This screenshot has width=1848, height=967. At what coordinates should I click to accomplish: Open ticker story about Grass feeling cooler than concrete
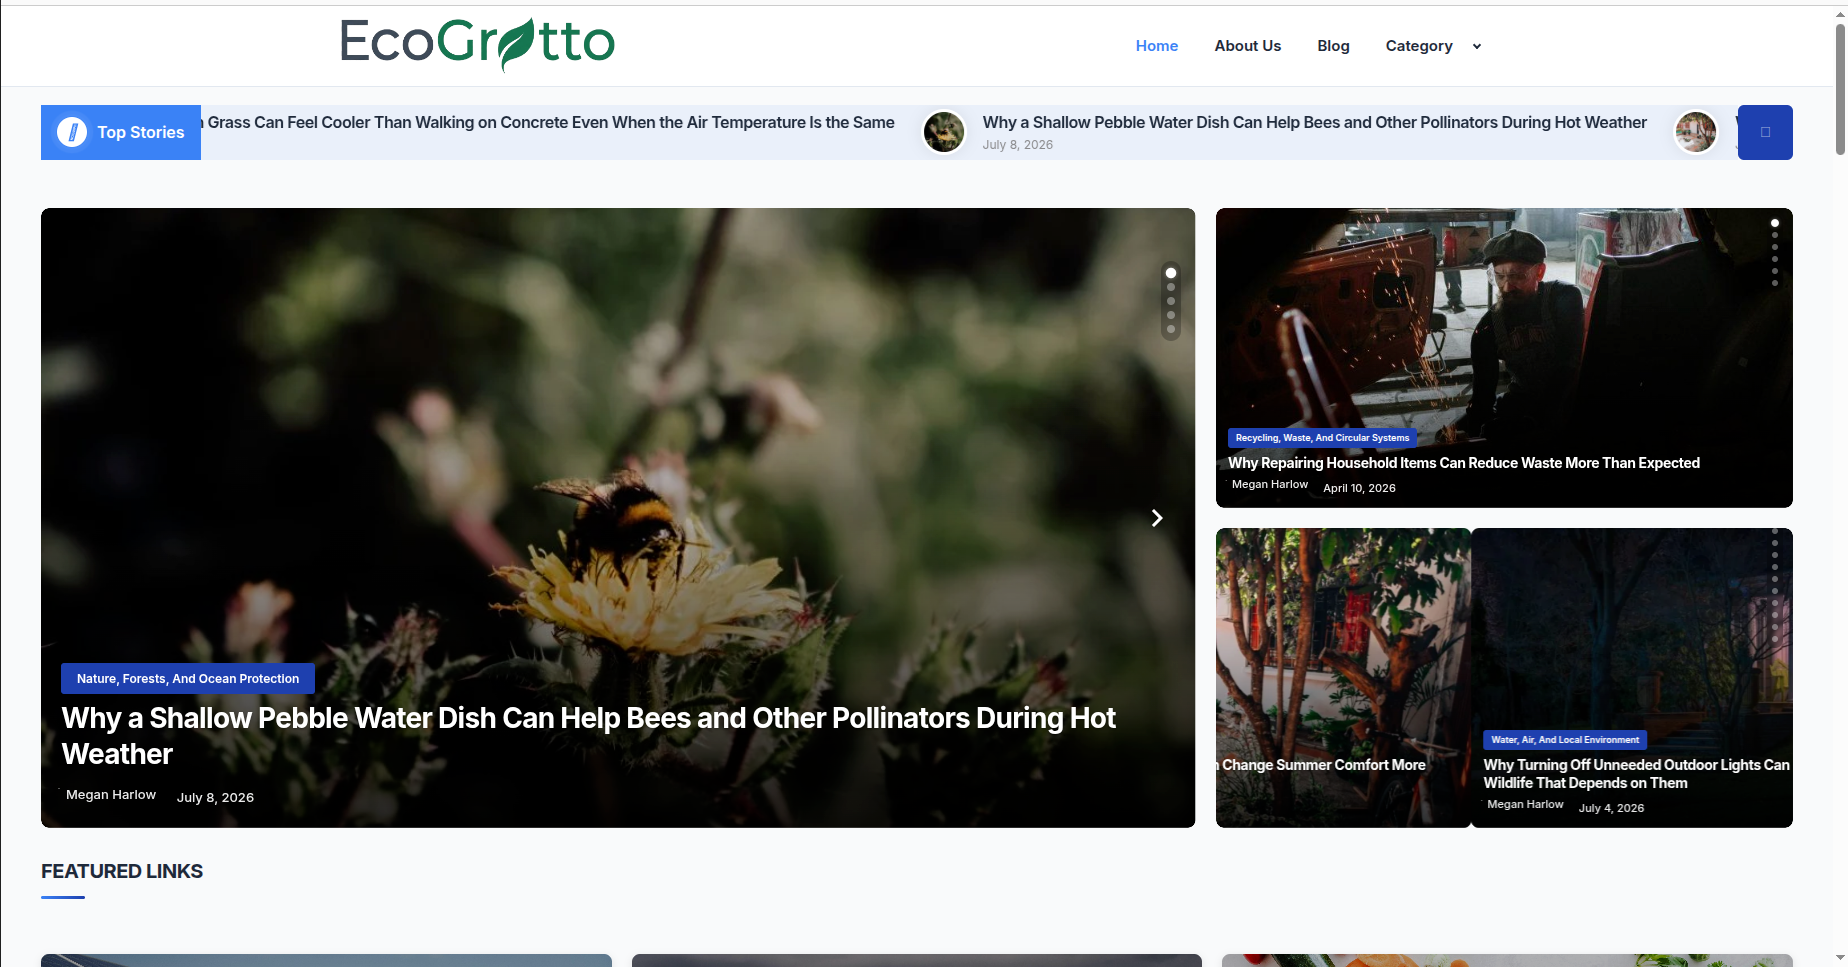click(550, 122)
